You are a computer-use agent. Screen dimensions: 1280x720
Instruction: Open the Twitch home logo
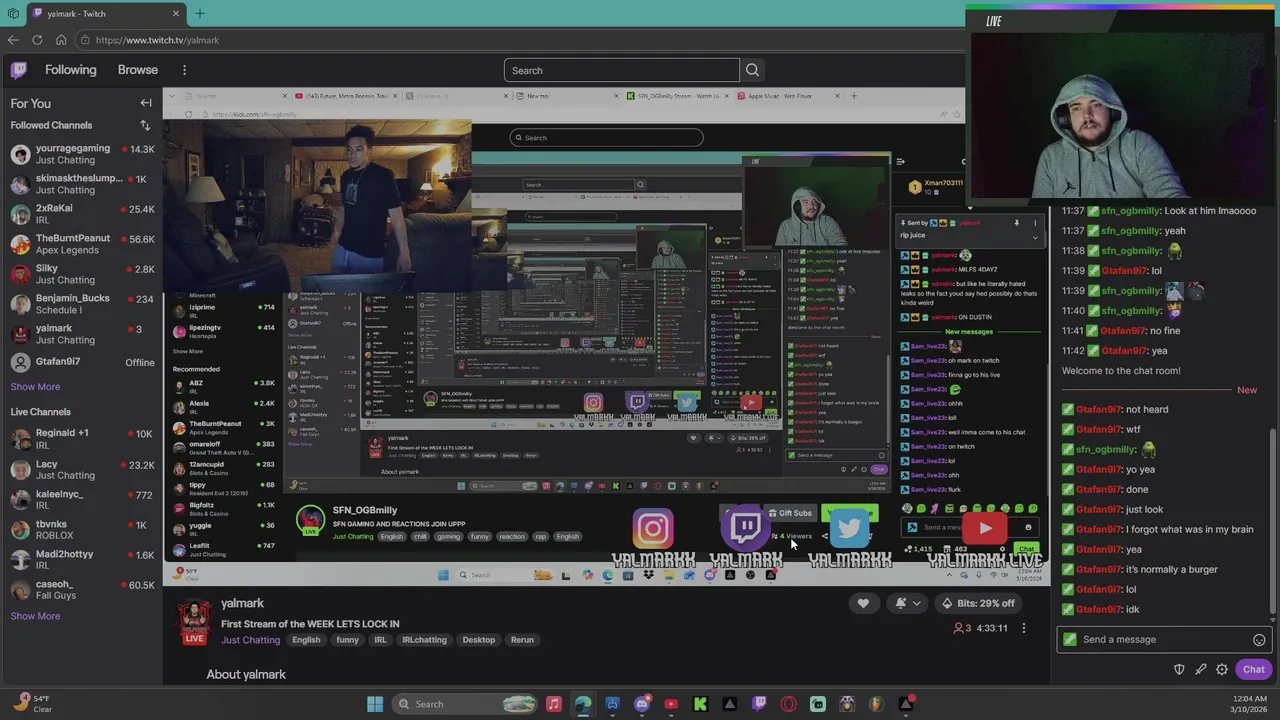click(x=19, y=70)
